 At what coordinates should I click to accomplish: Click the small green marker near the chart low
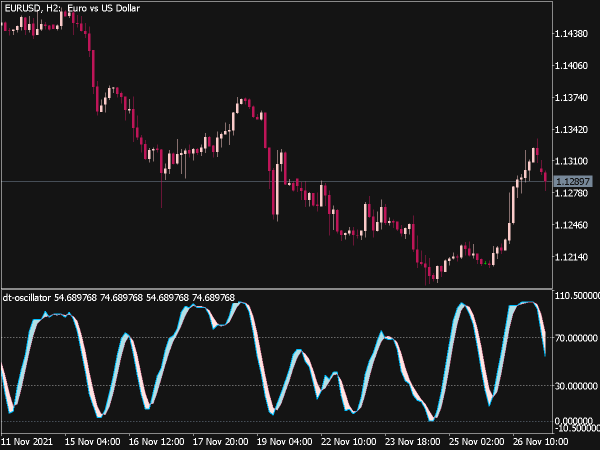click(485, 263)
